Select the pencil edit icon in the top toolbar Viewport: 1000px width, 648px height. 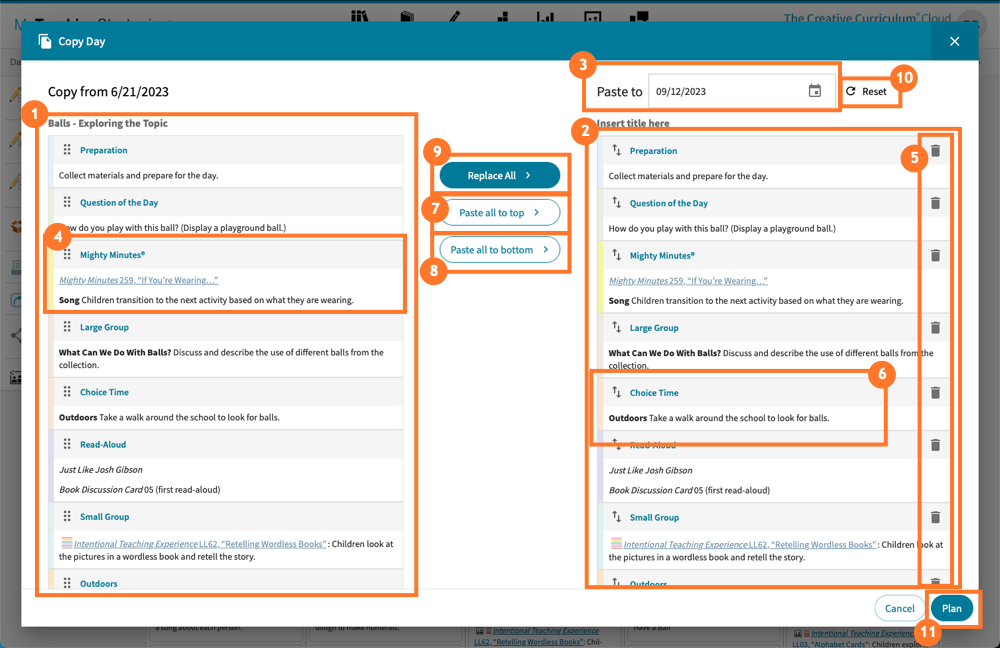coord(453,15)
